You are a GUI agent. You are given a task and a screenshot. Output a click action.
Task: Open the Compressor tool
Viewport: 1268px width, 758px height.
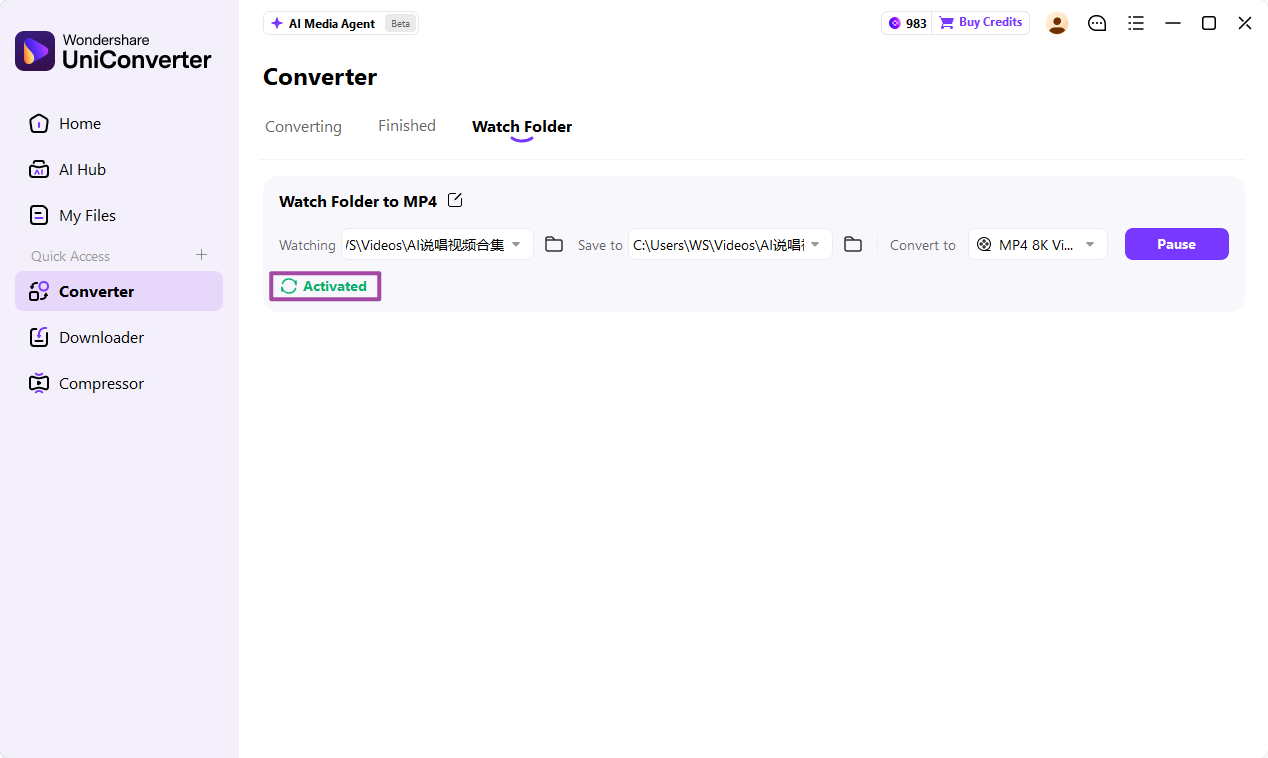(119, 384)
